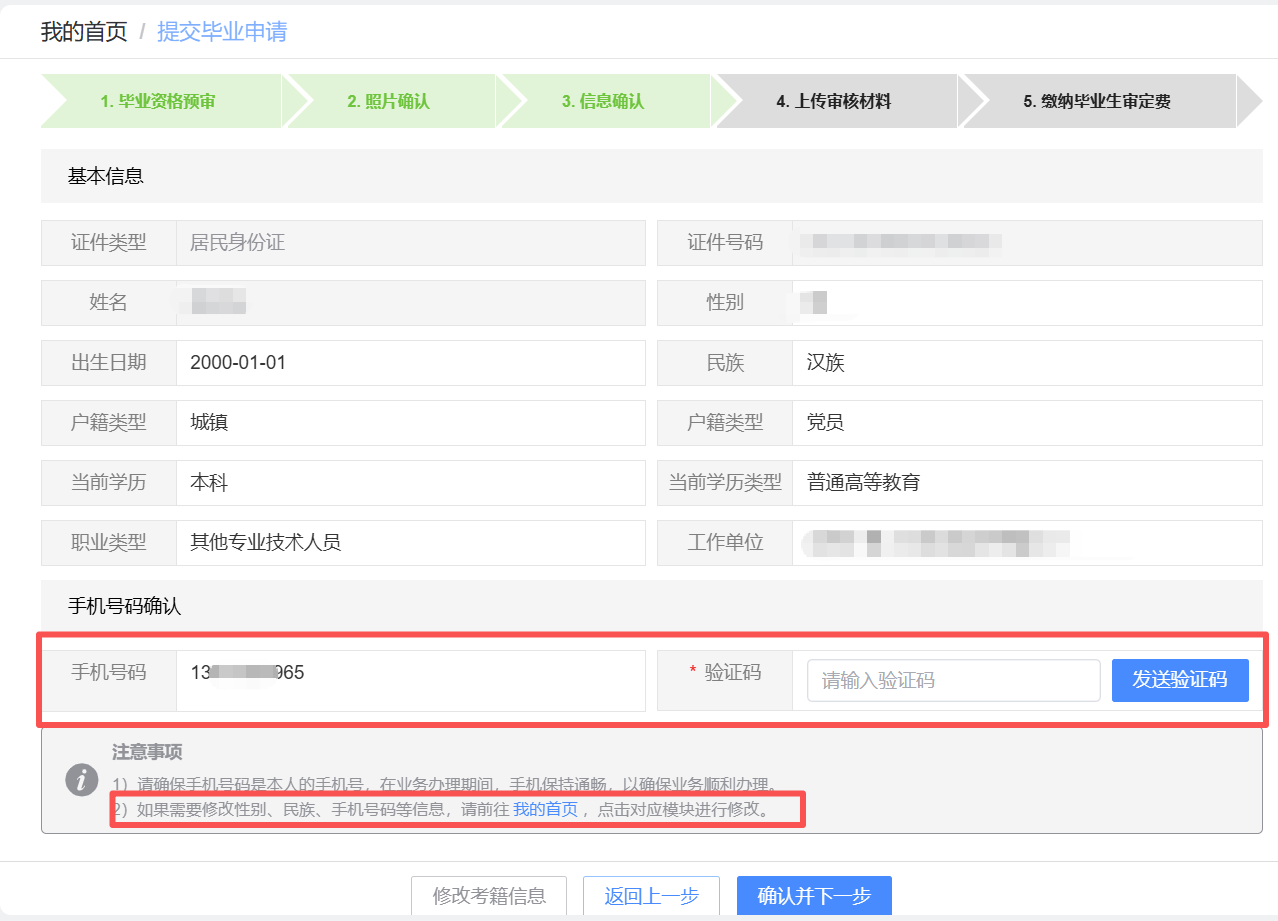
Task: Click the 修改考籍信息 button
Action: coord(489,896)
